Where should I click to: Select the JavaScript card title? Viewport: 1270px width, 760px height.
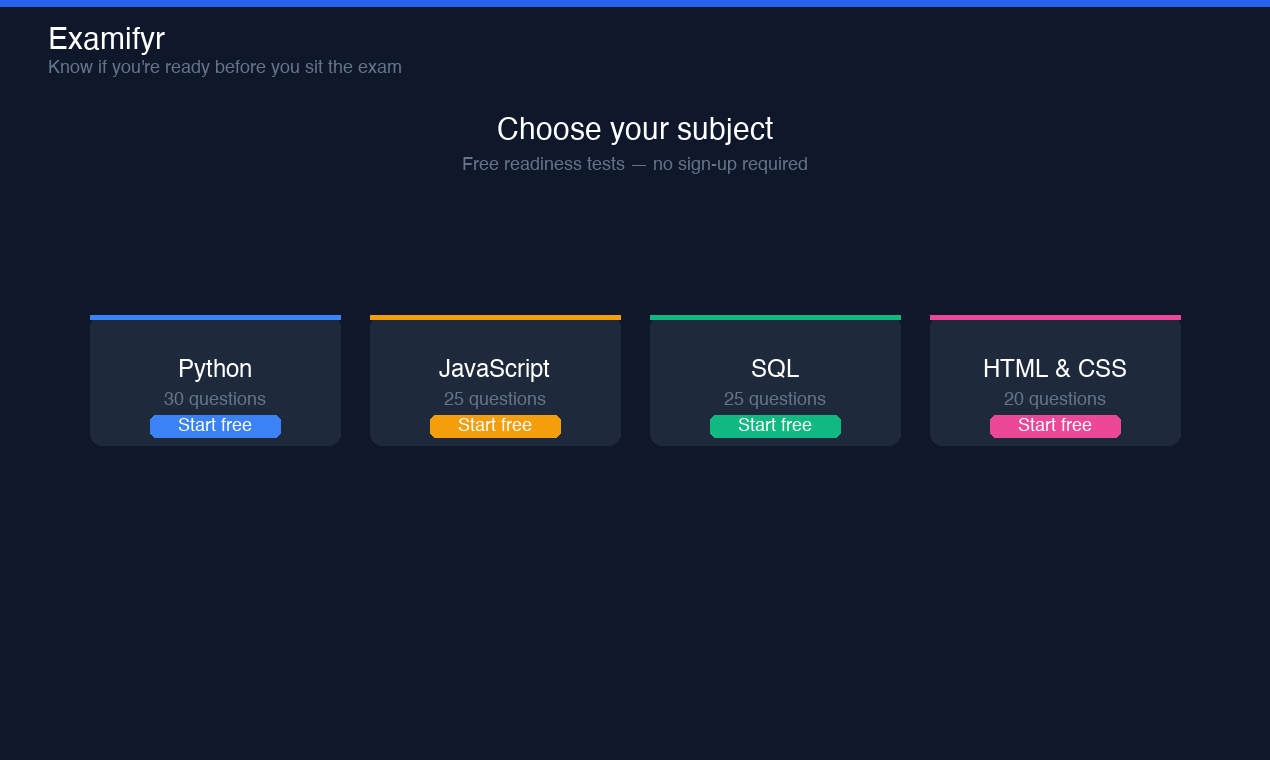(494, 369)
